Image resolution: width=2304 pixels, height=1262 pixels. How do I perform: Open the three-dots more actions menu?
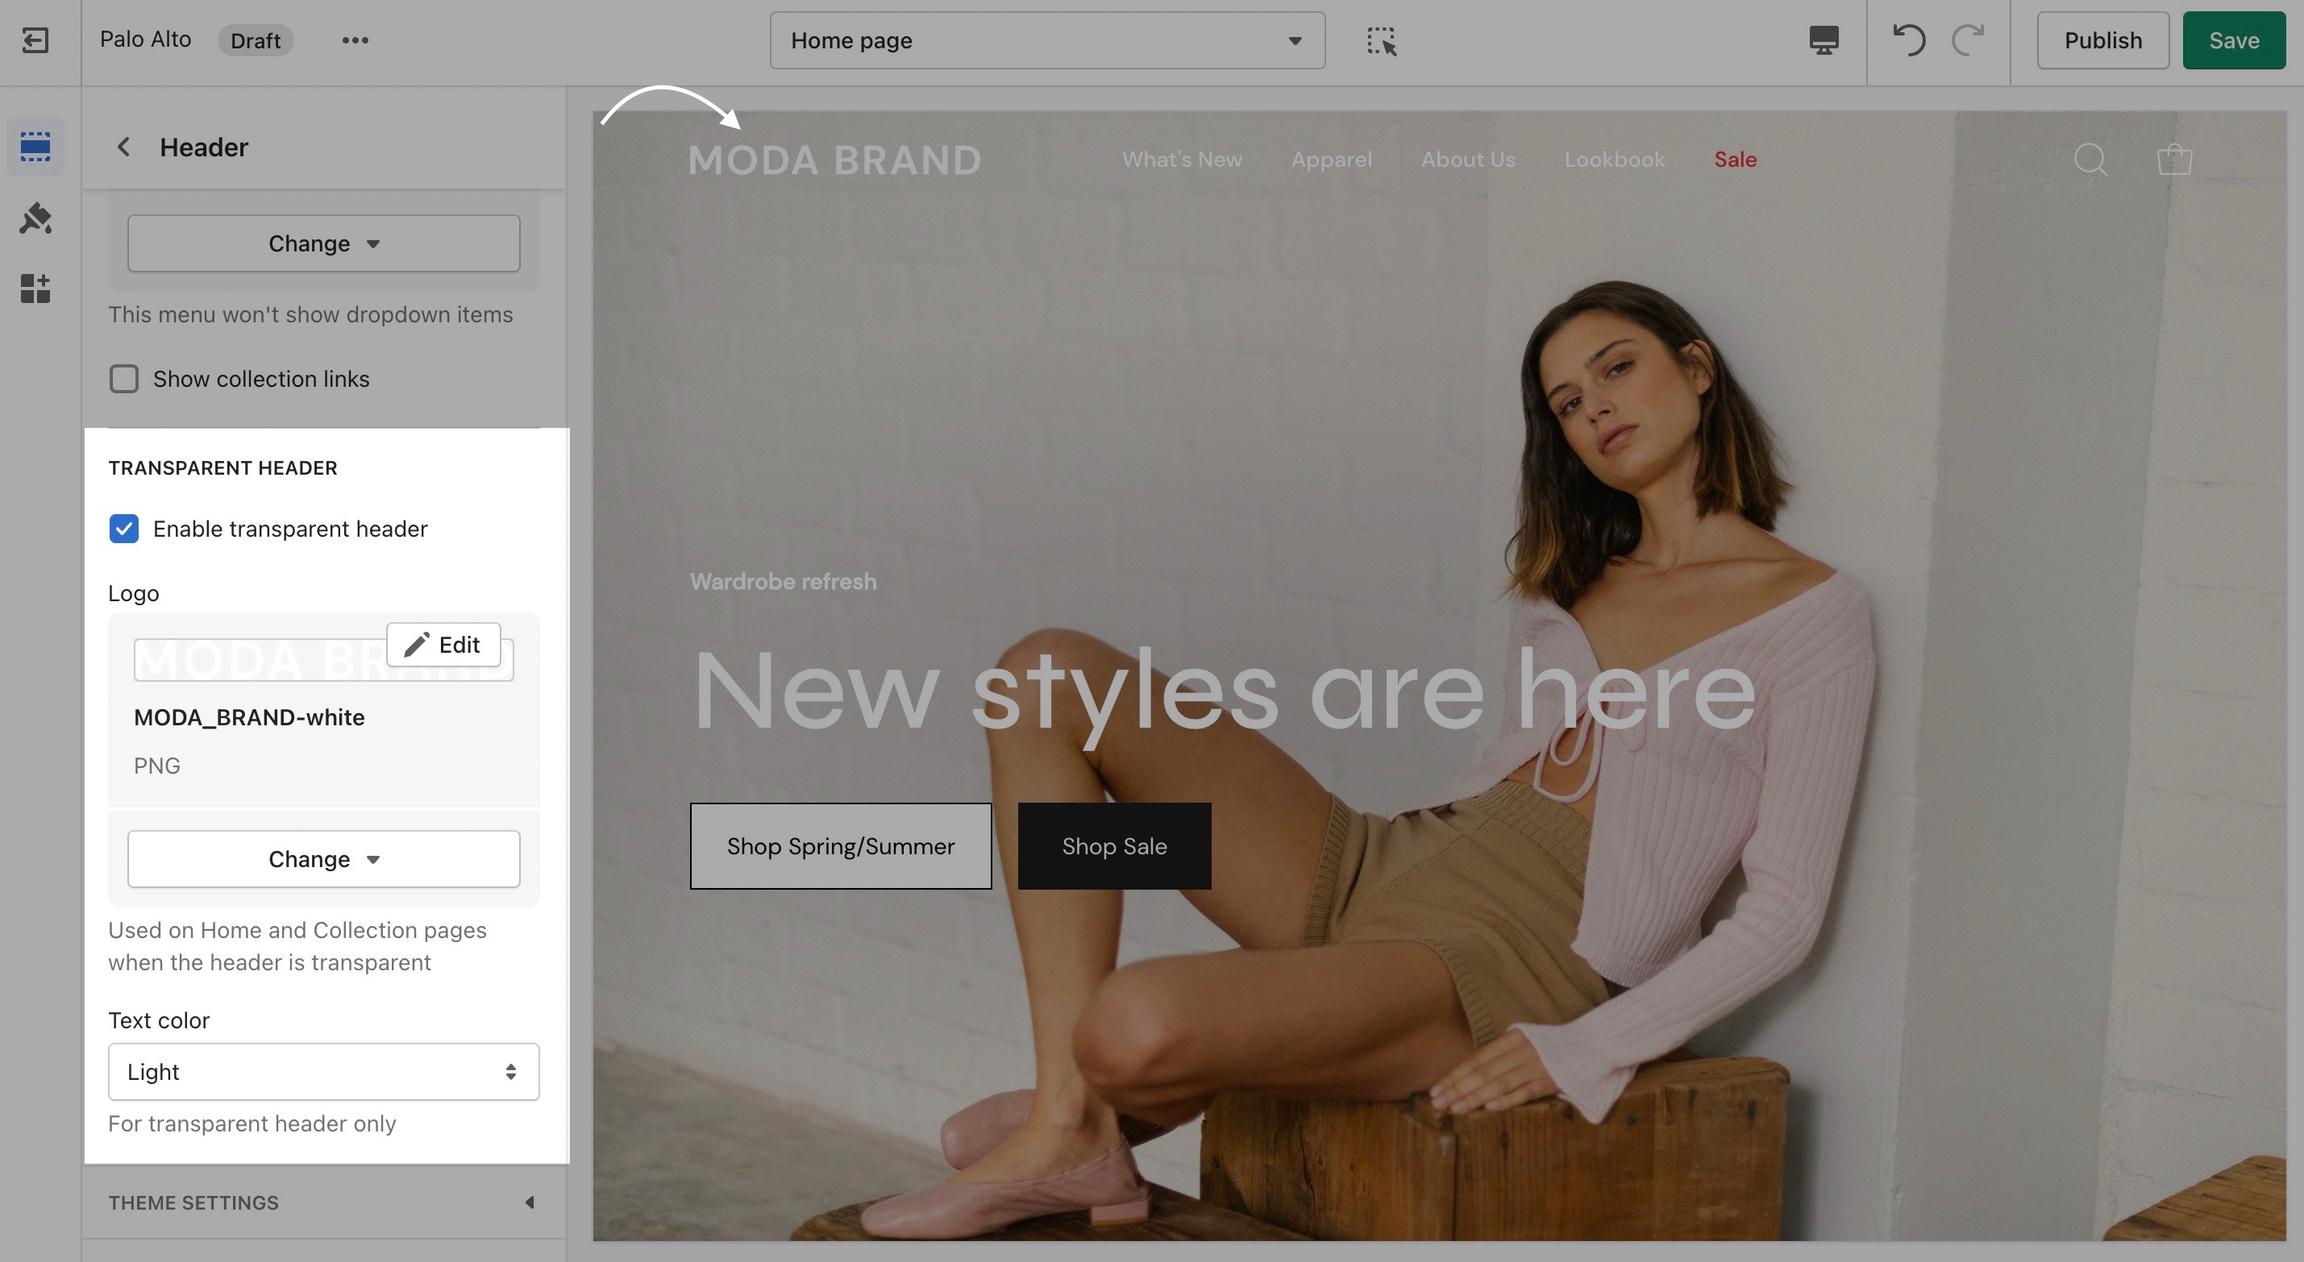click(x=355, y=40)
